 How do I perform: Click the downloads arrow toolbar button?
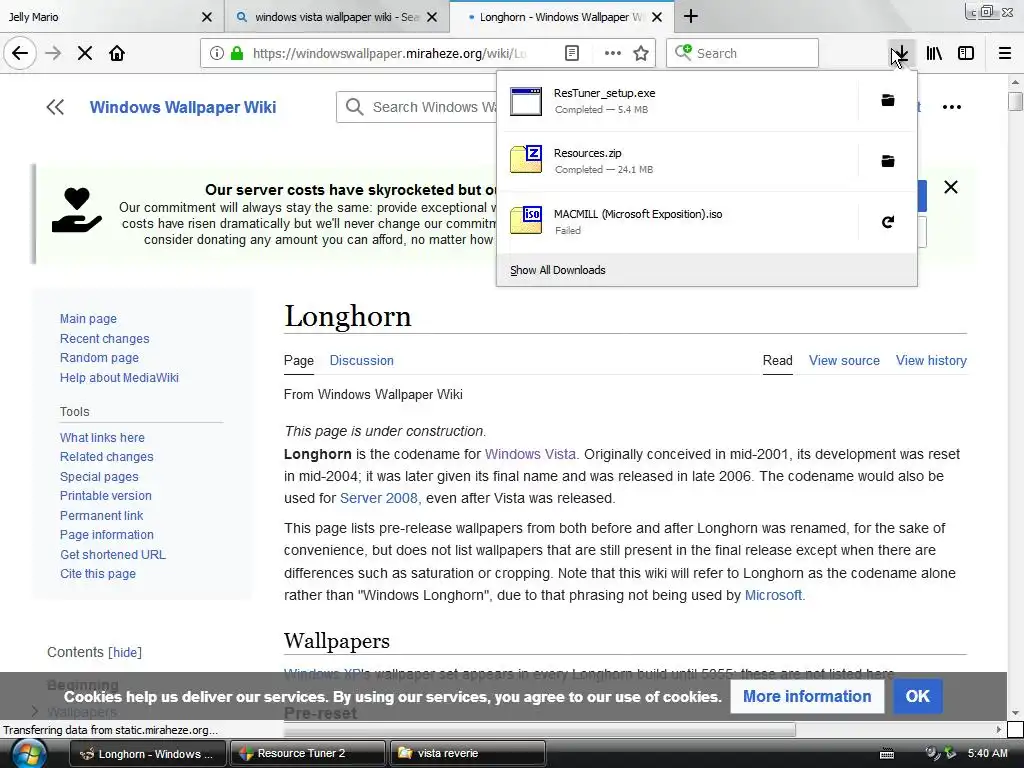[x=900, y=53]
